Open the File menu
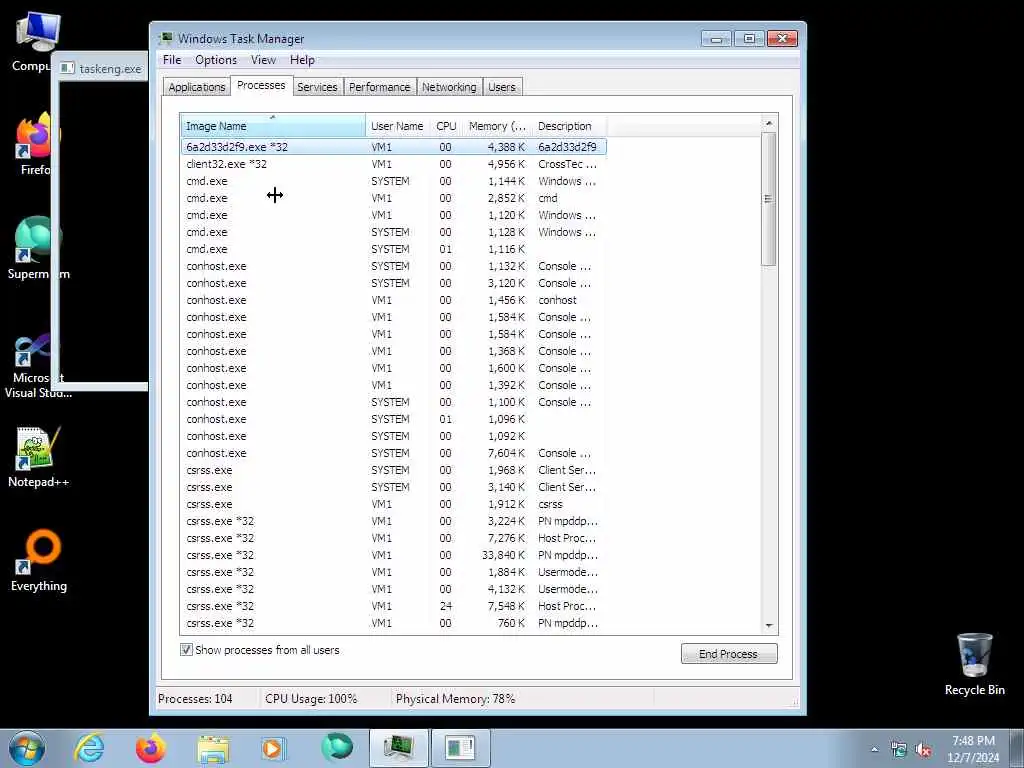The height and width of the screenshot is (768, 1024). (x=172, y=59)
